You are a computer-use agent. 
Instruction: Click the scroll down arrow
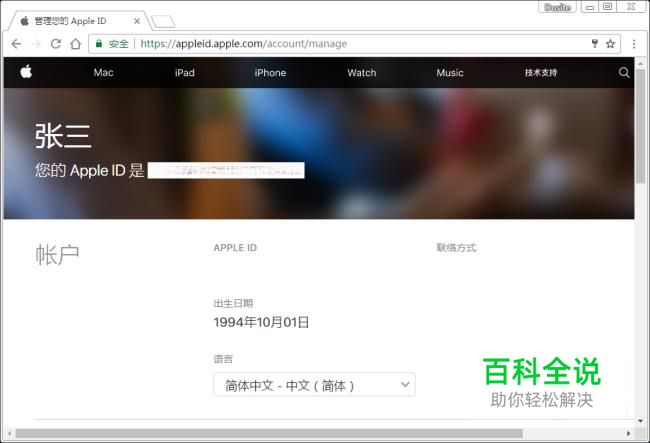640,421
